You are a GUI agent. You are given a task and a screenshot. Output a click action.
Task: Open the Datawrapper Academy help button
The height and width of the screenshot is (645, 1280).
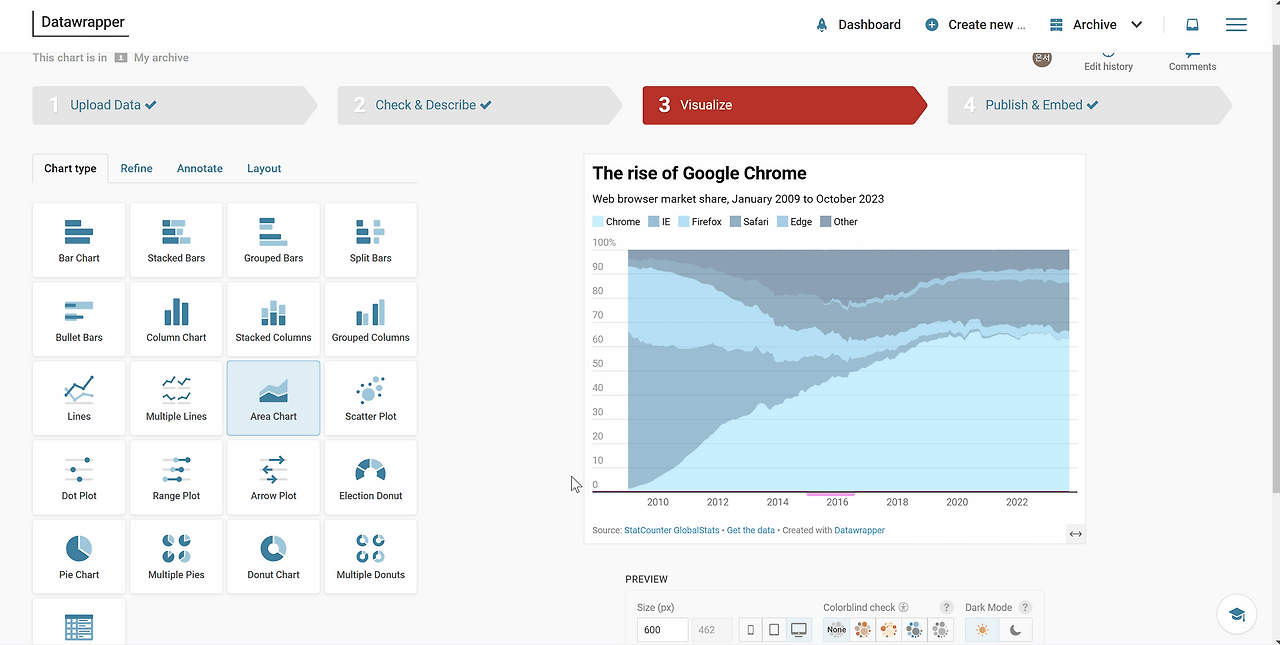1237,614
